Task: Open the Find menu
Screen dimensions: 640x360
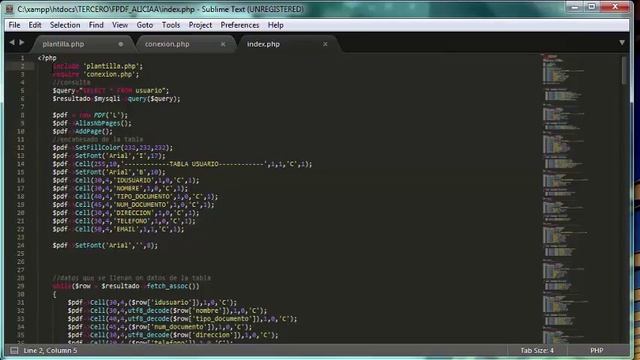Action: pos(96,25)
